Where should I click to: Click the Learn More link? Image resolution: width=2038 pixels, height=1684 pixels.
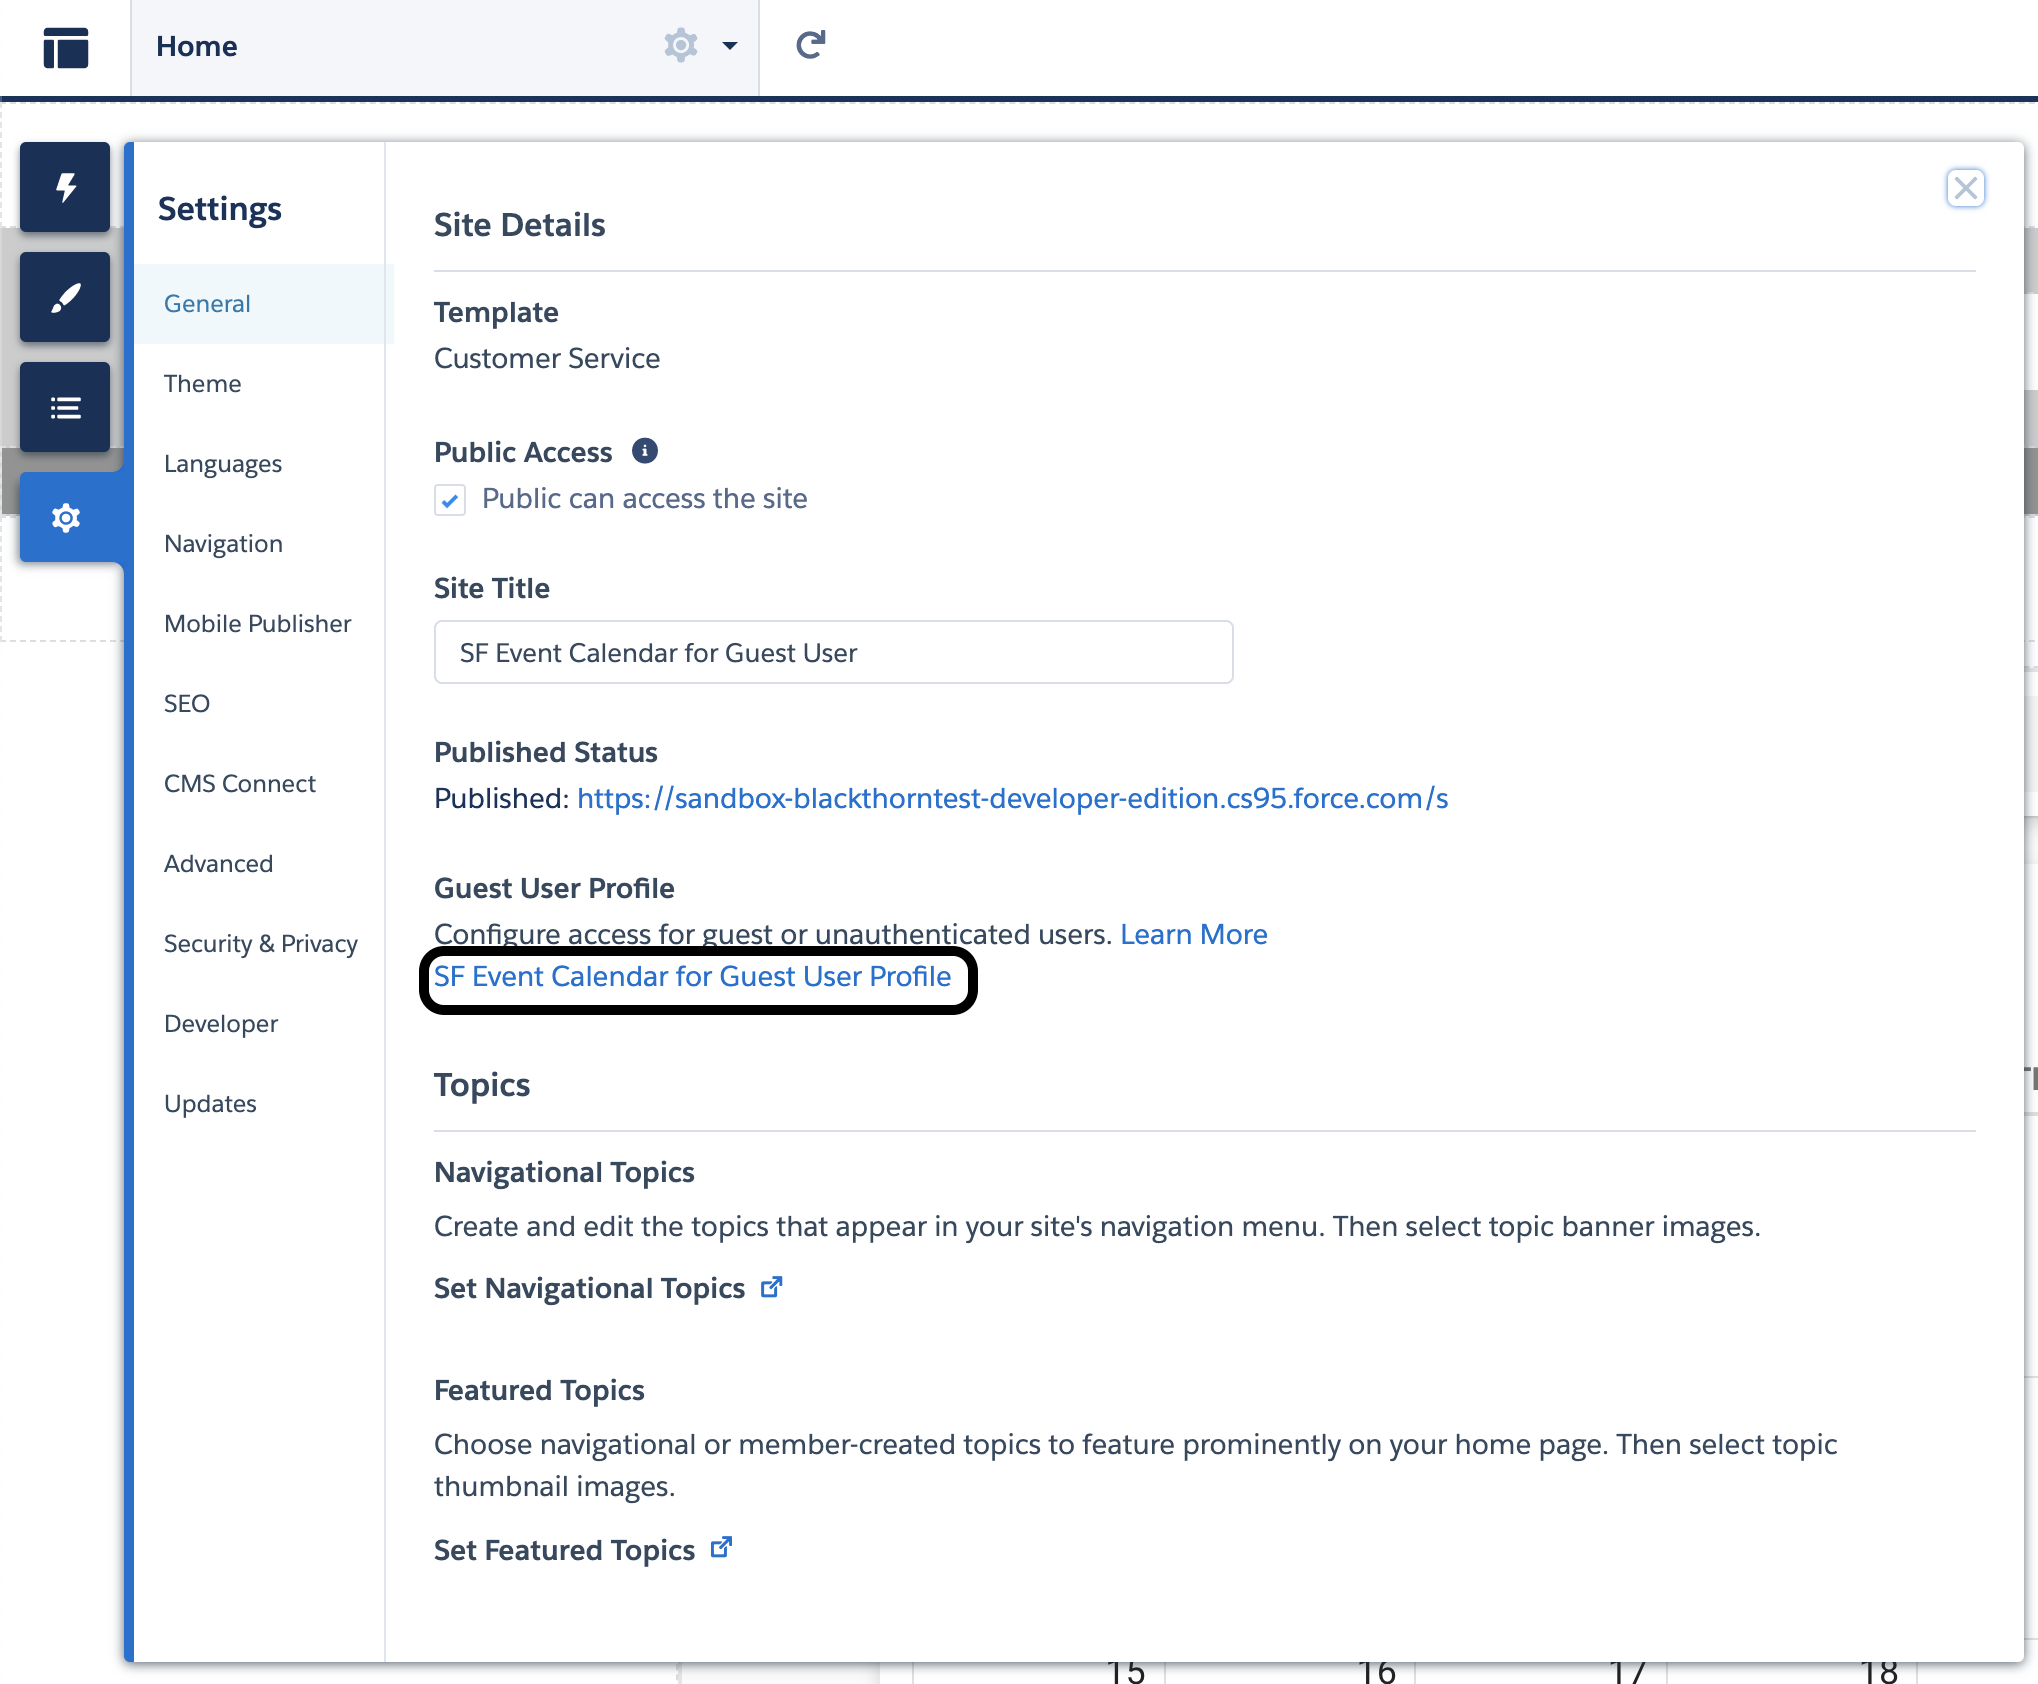point(1193,934)
